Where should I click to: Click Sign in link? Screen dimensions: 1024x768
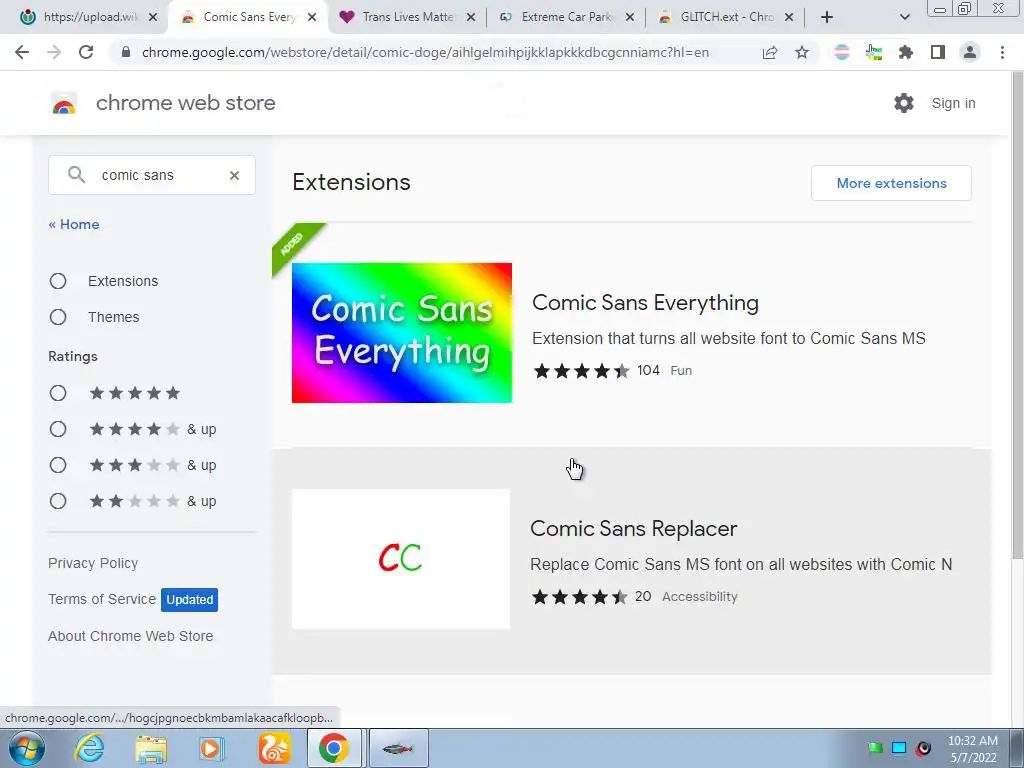point(953,103)
